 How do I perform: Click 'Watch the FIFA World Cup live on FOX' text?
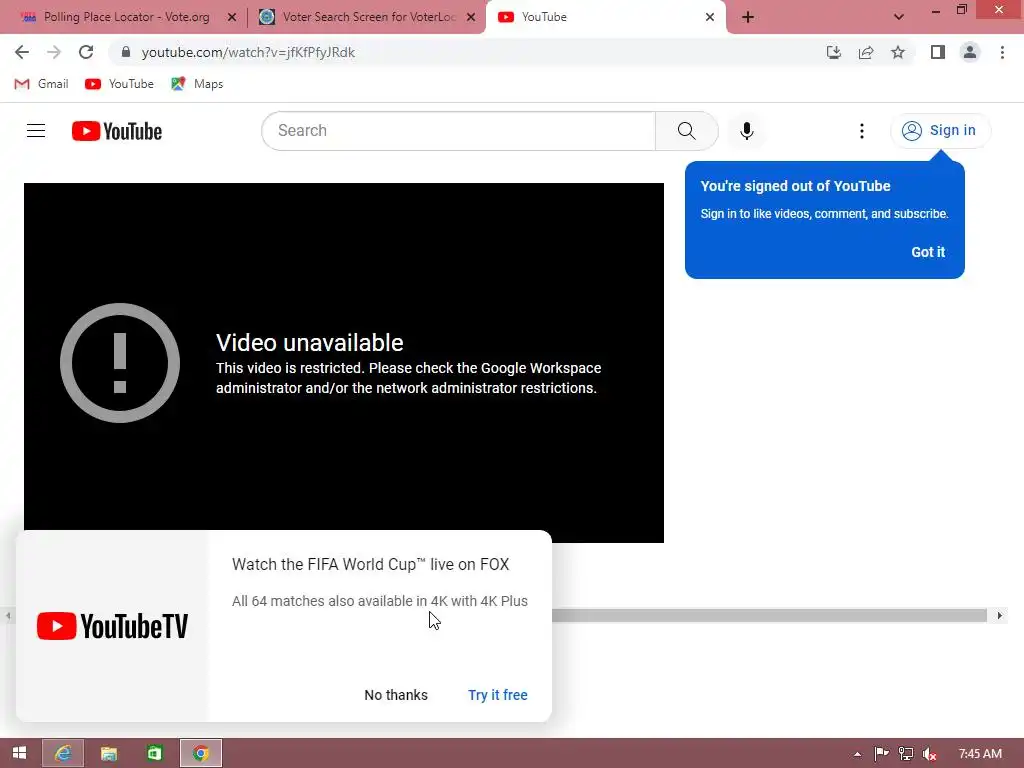click(x=370, y=564)
